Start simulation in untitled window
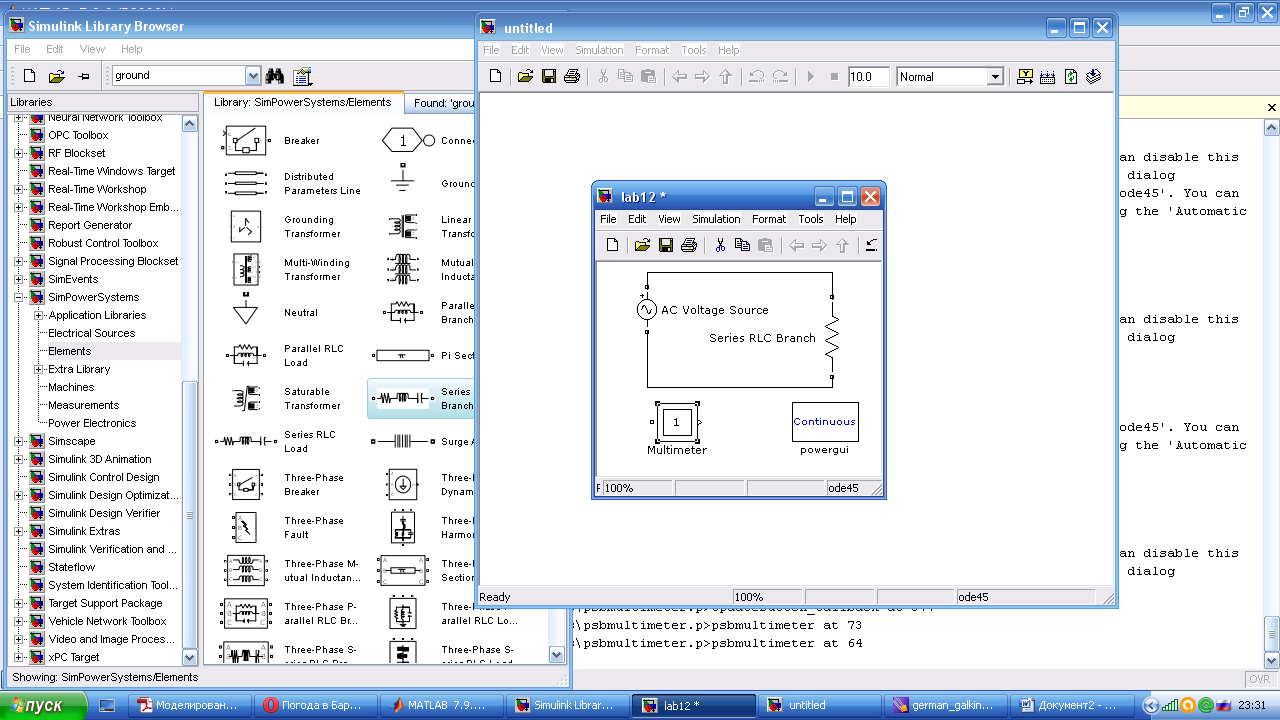Image resolution: width=1280 pixels, height=720 pixels. 811,76
